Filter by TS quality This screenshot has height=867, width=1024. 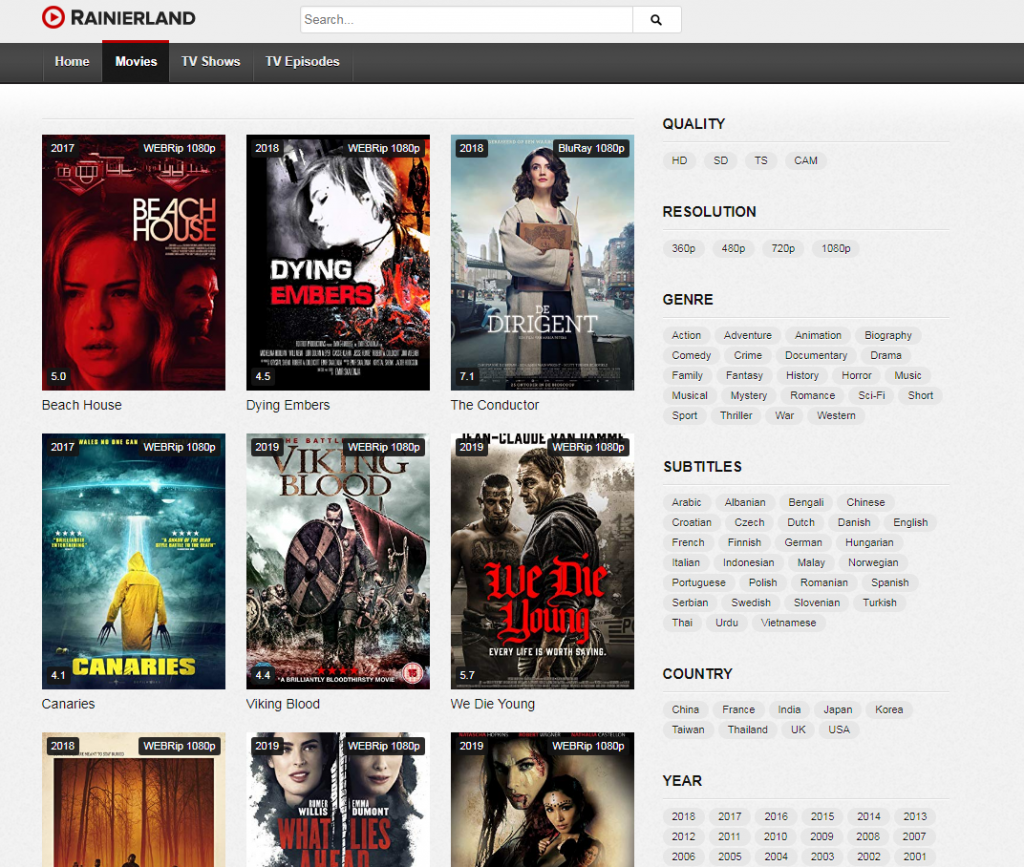(761, 161)
